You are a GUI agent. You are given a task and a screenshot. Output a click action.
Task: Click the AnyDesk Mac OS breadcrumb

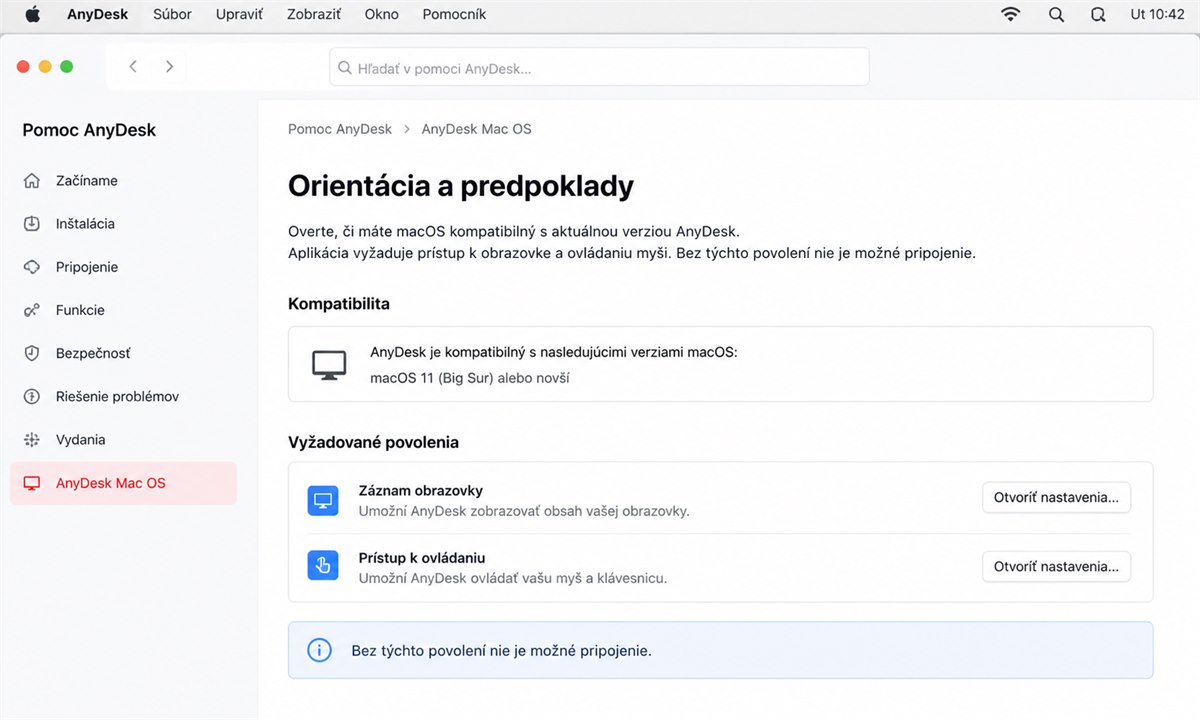coord(476,129)
